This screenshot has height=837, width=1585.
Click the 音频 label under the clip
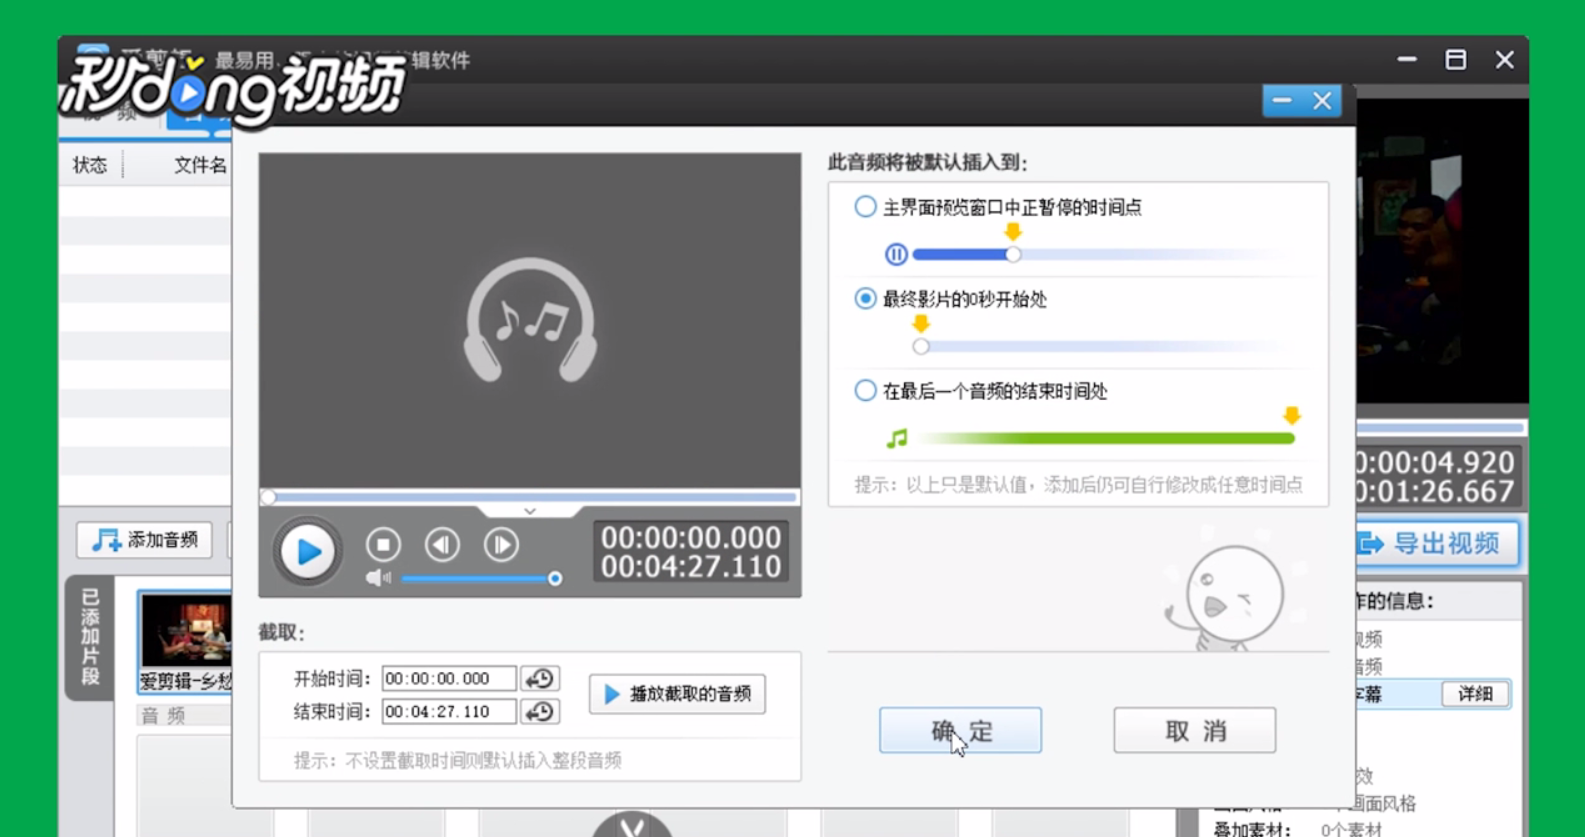(163, 715)
